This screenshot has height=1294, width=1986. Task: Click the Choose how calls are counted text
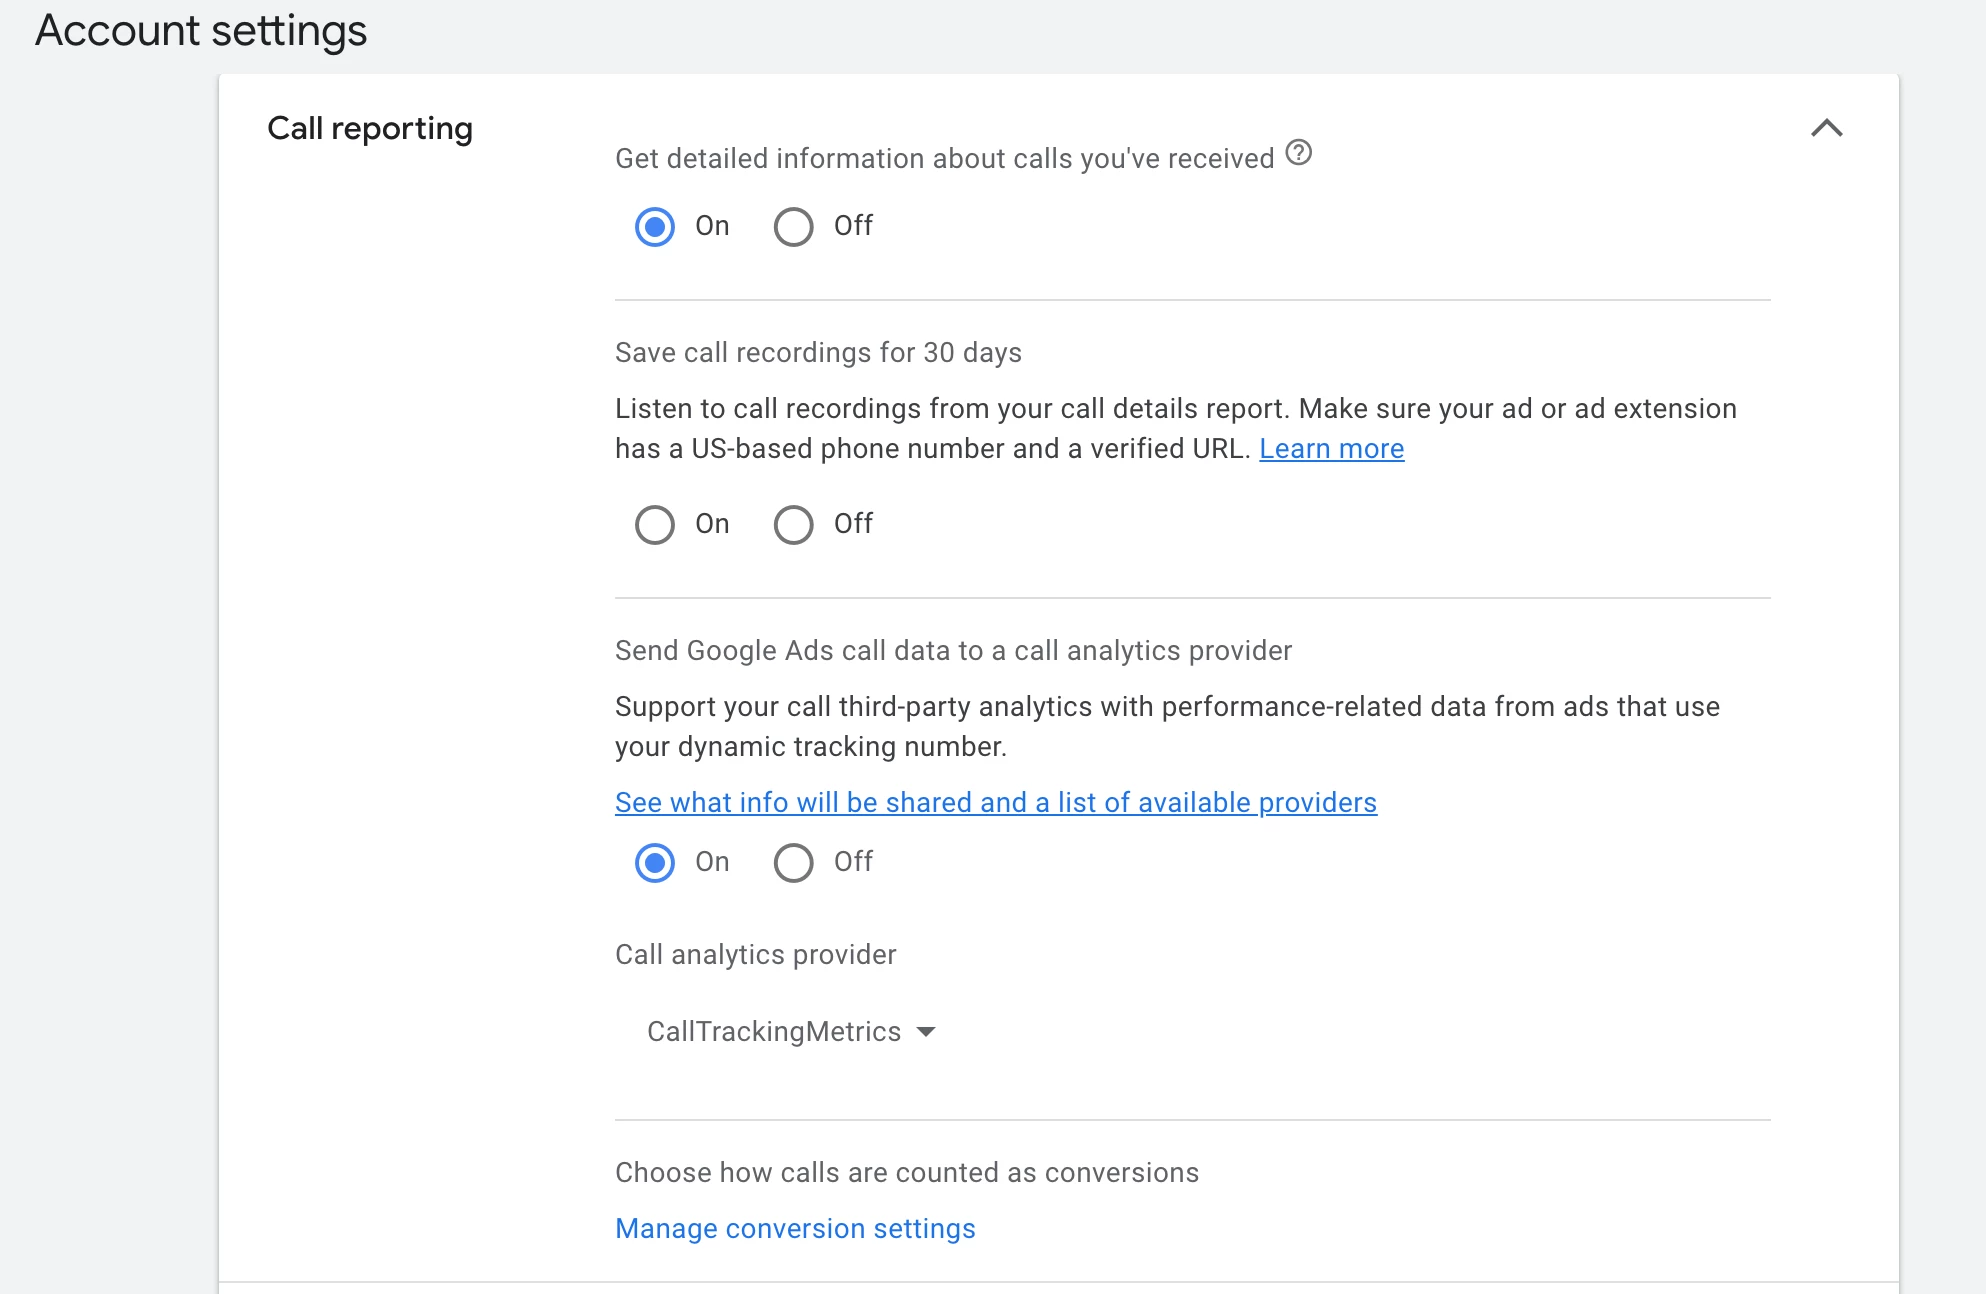(x=906, y=1173)
